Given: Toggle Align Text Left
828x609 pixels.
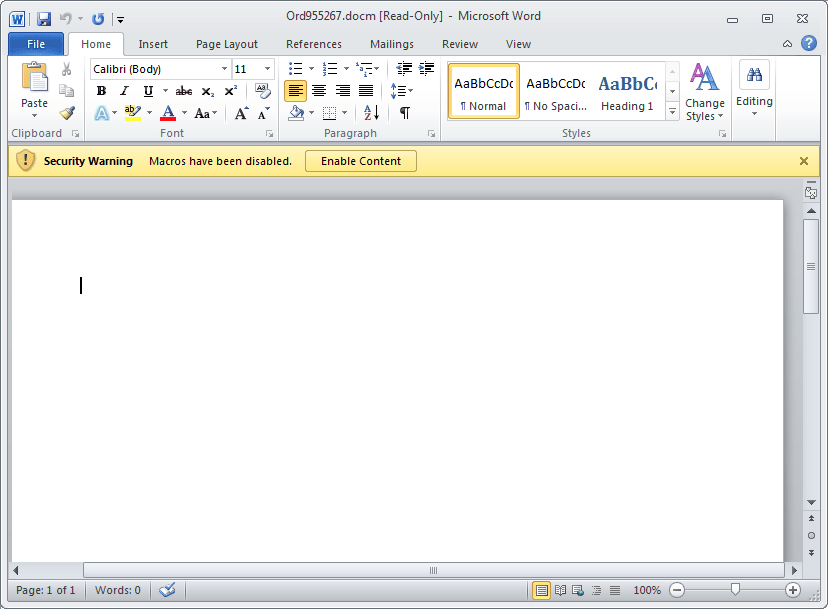Looking at the screenshot, I should [296, 91].
